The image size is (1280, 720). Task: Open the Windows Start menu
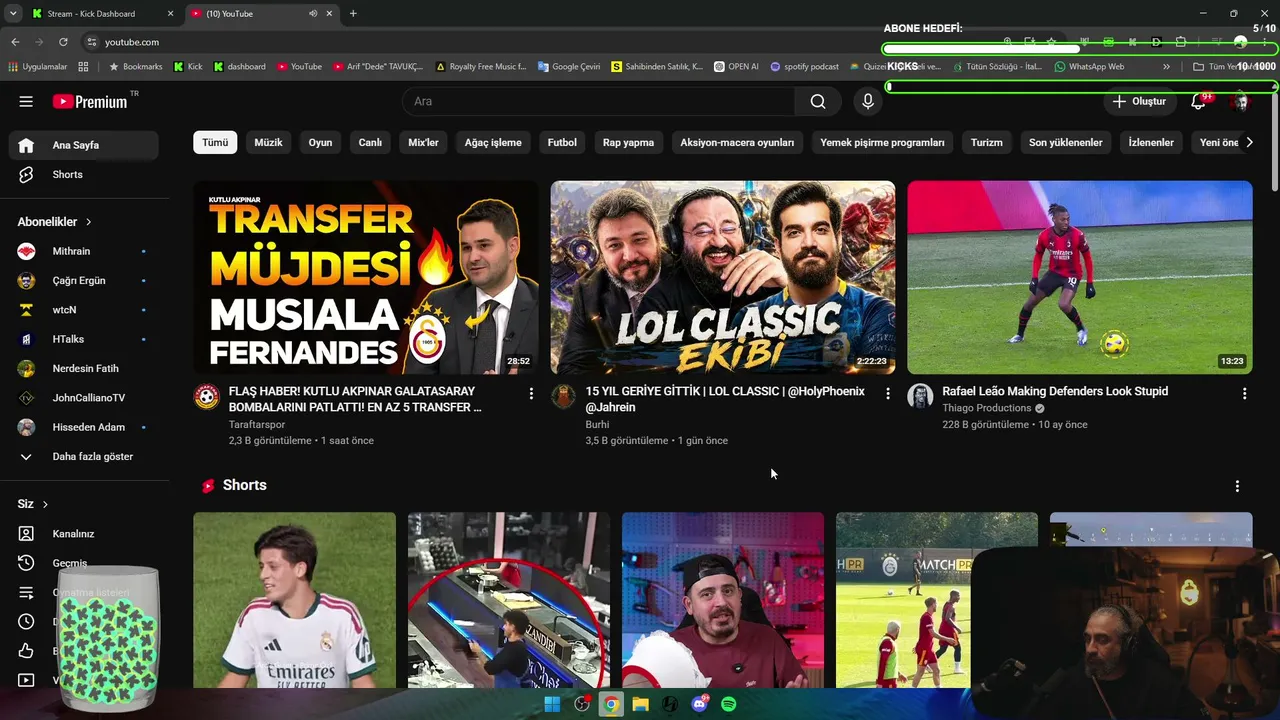pyautogui.click(x=552, y=704)
